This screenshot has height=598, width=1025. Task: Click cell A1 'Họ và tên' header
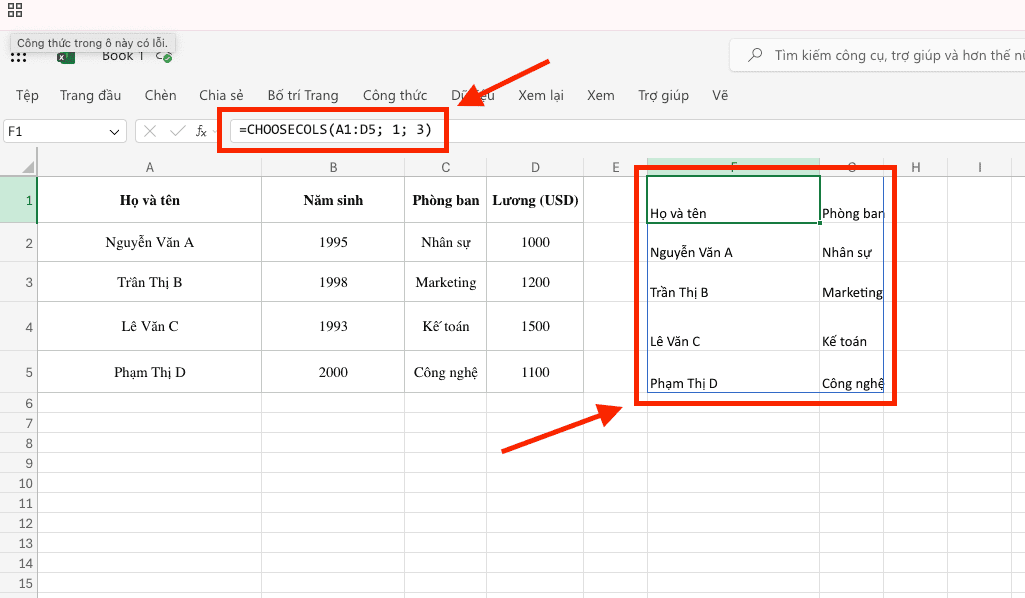(x=150, y=200)
